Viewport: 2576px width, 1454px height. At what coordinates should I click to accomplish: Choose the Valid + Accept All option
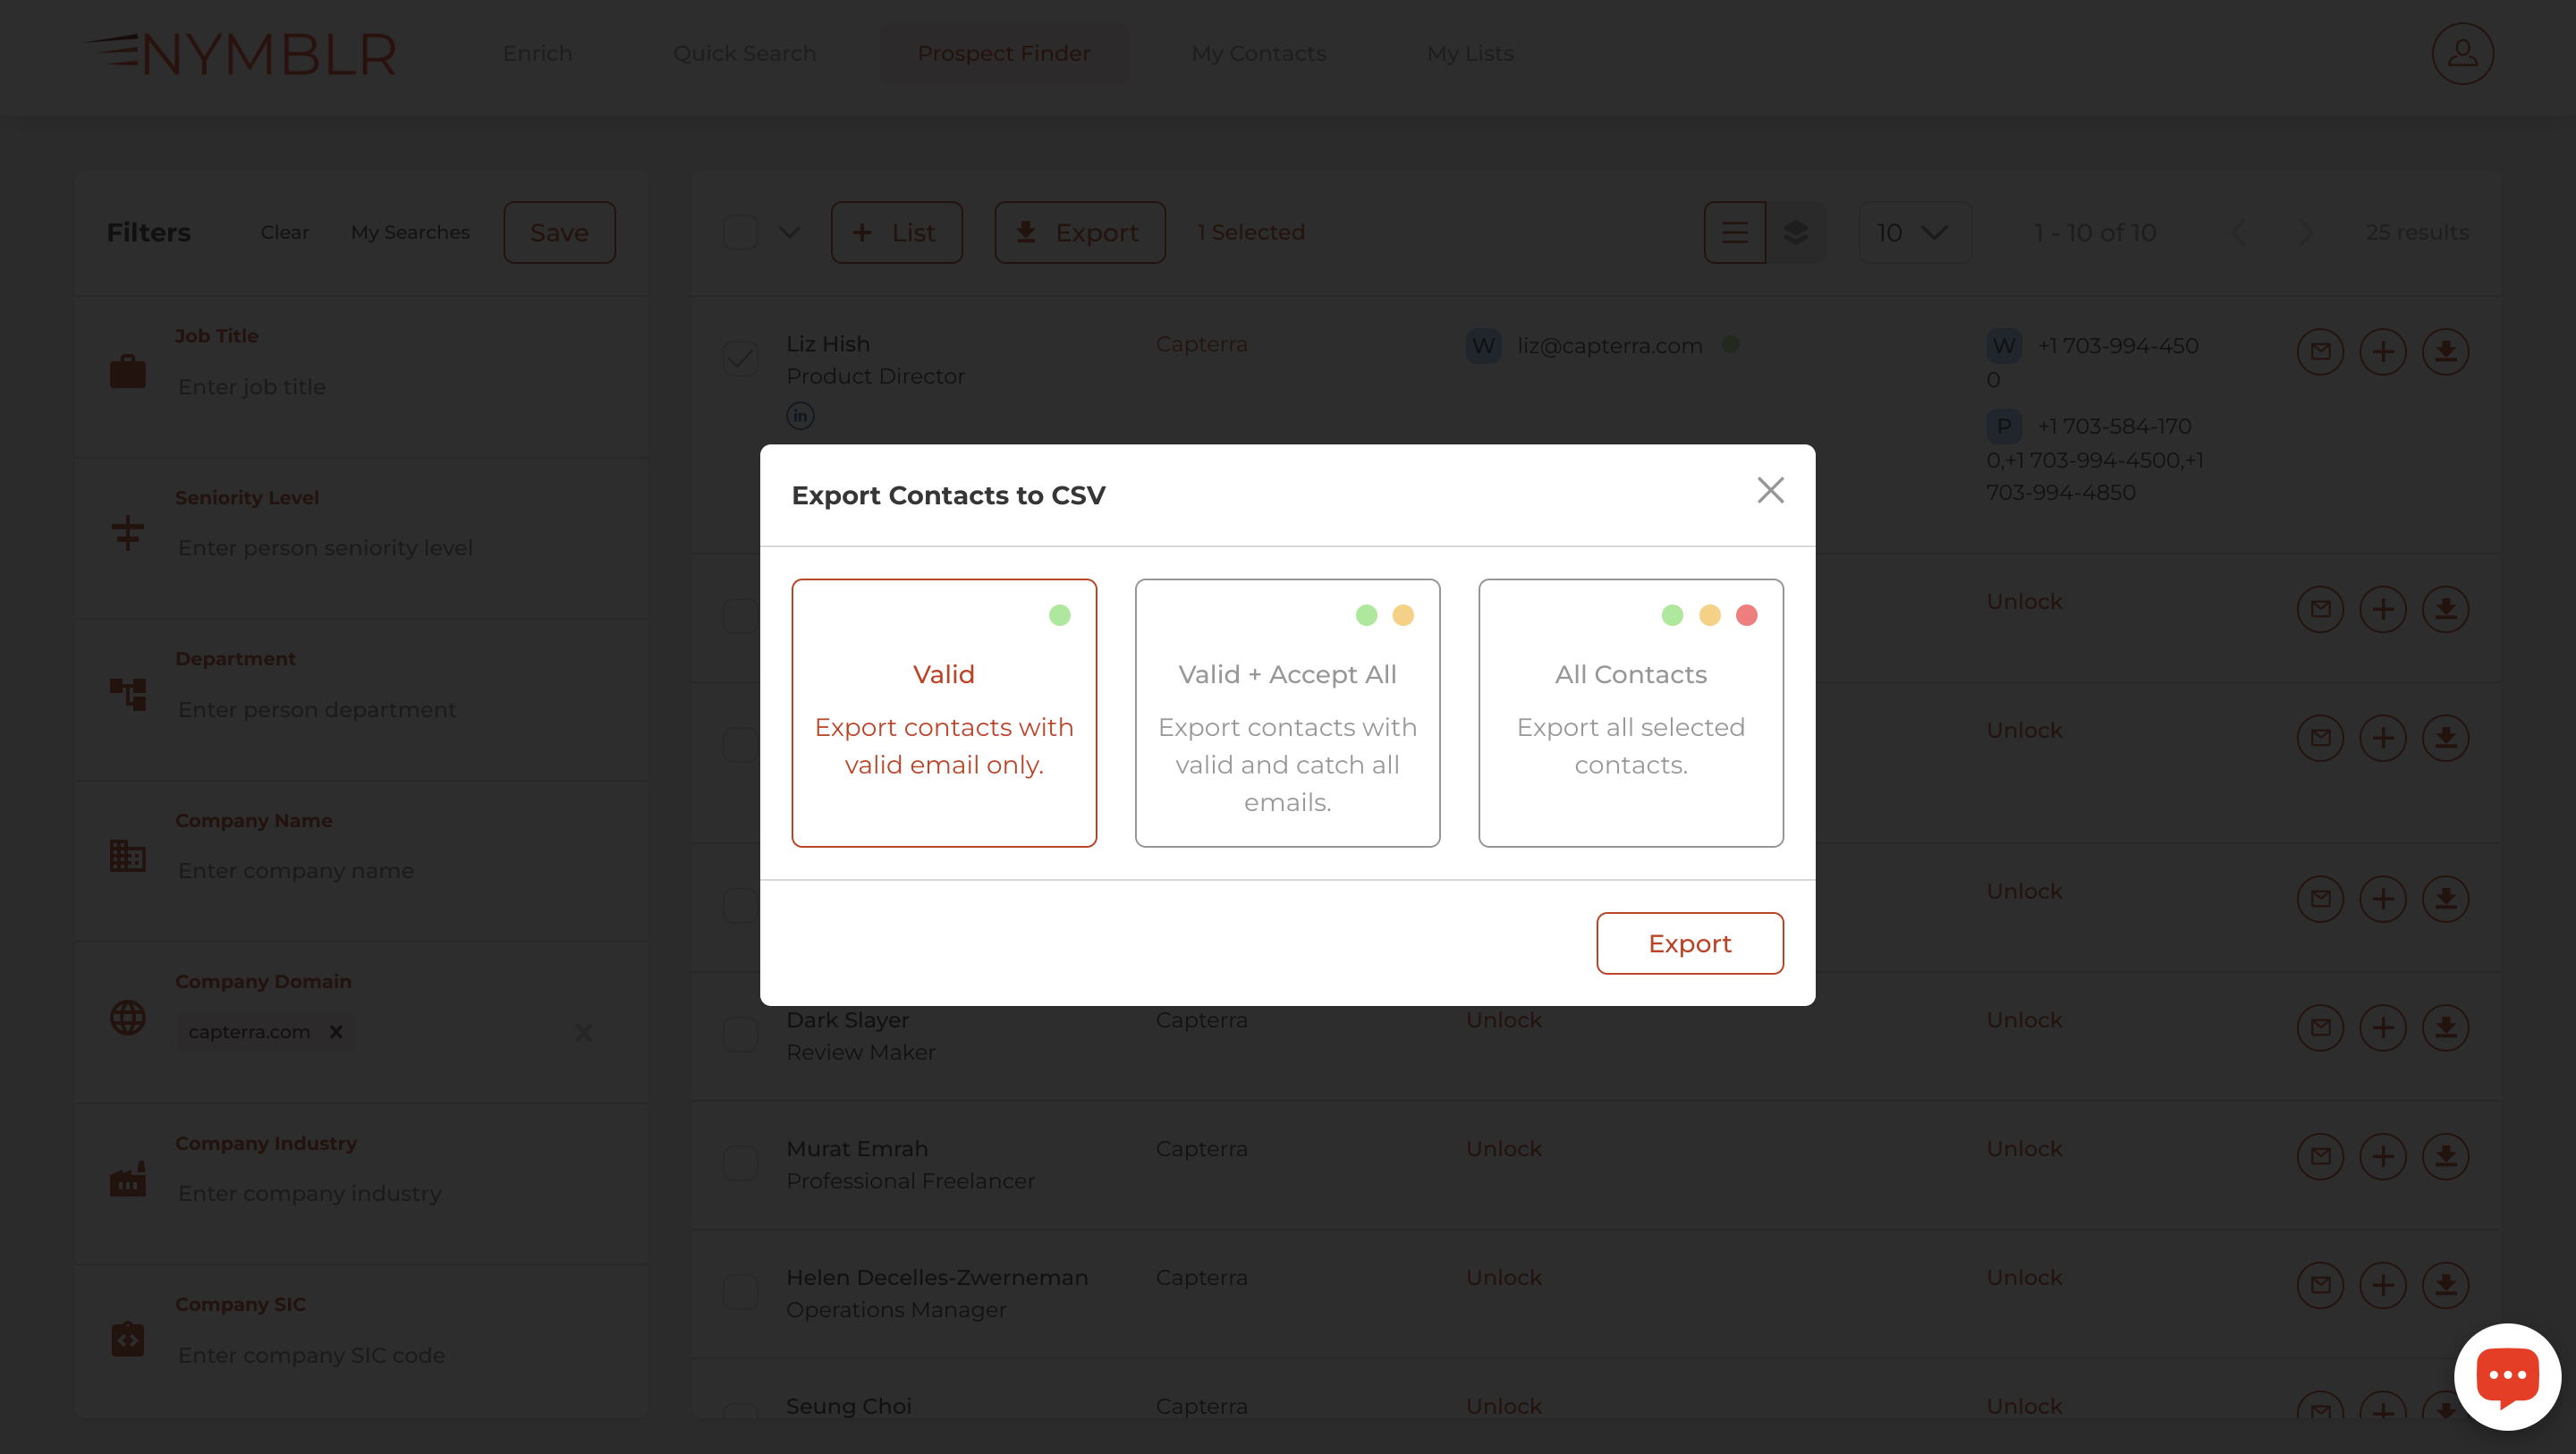(x=1287, y=713)
